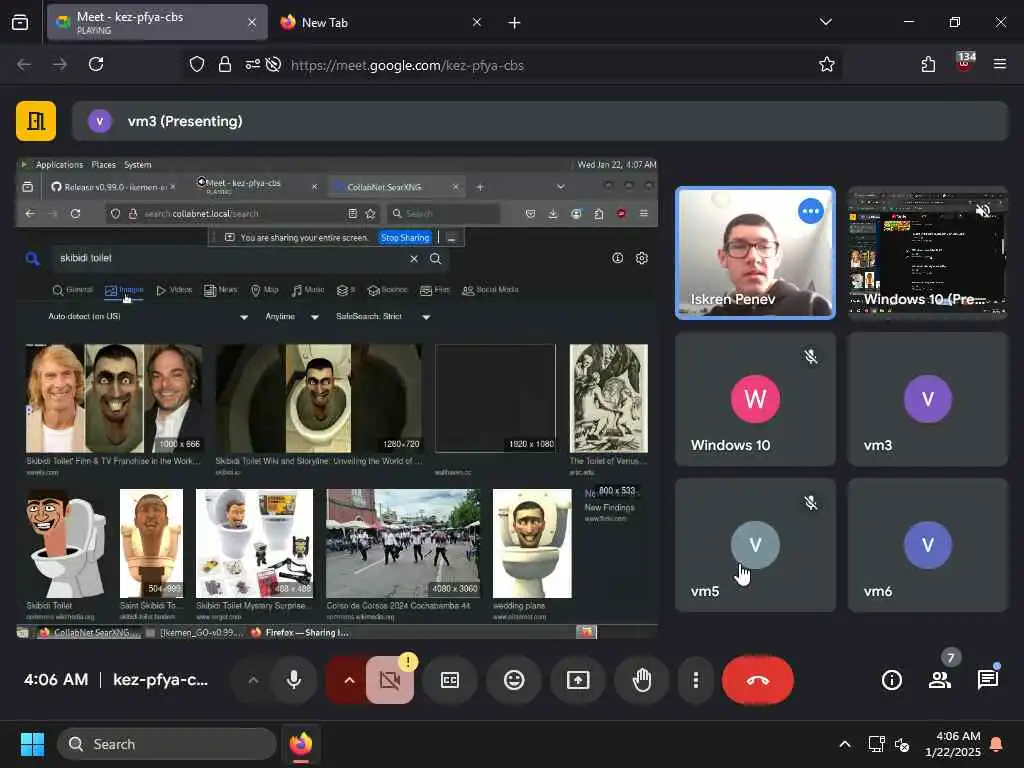Screen dimensions: 1024x768
Task: Click the vm3 presenter avatar
Action: click(100, 121)
